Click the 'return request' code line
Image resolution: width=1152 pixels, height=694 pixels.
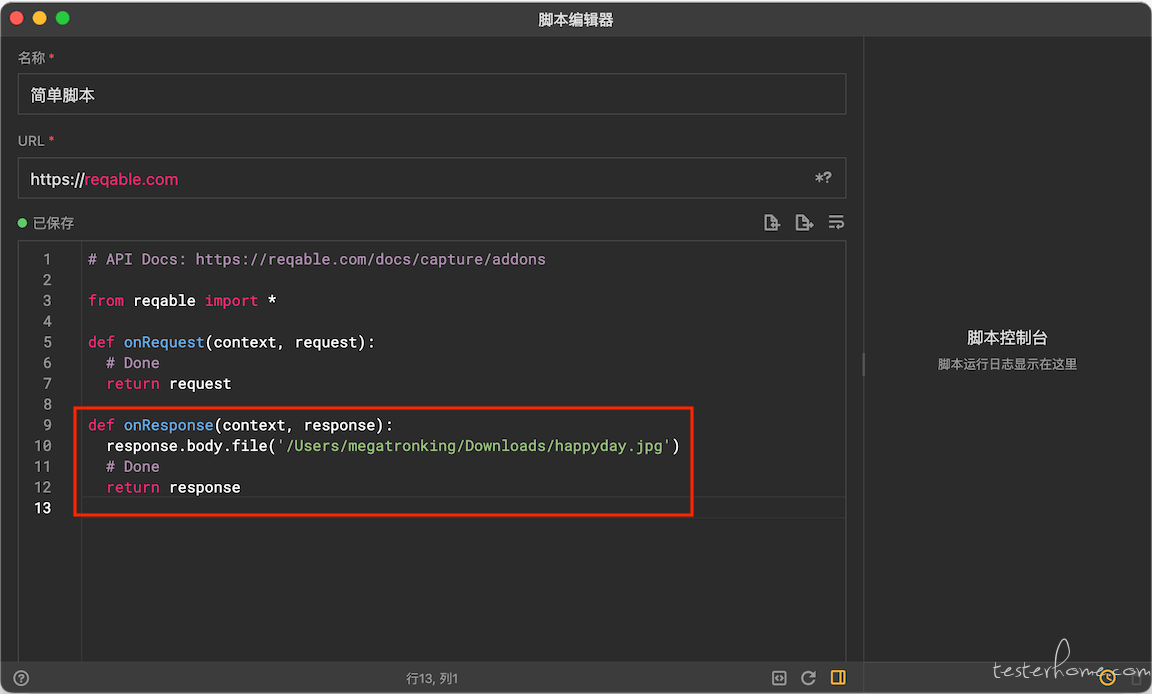(169, 383)
